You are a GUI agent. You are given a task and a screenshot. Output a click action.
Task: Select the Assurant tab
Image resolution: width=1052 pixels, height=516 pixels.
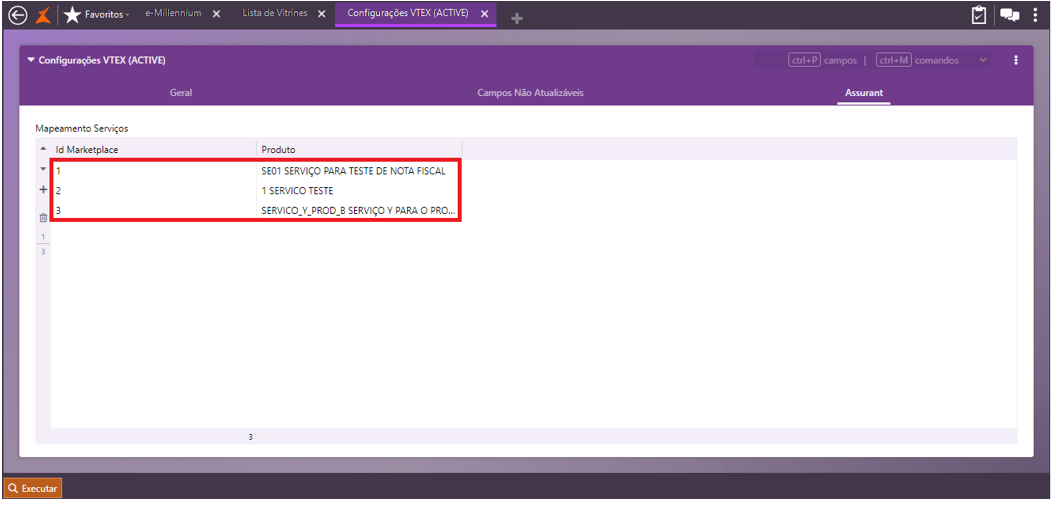click(x=863, y=93)
